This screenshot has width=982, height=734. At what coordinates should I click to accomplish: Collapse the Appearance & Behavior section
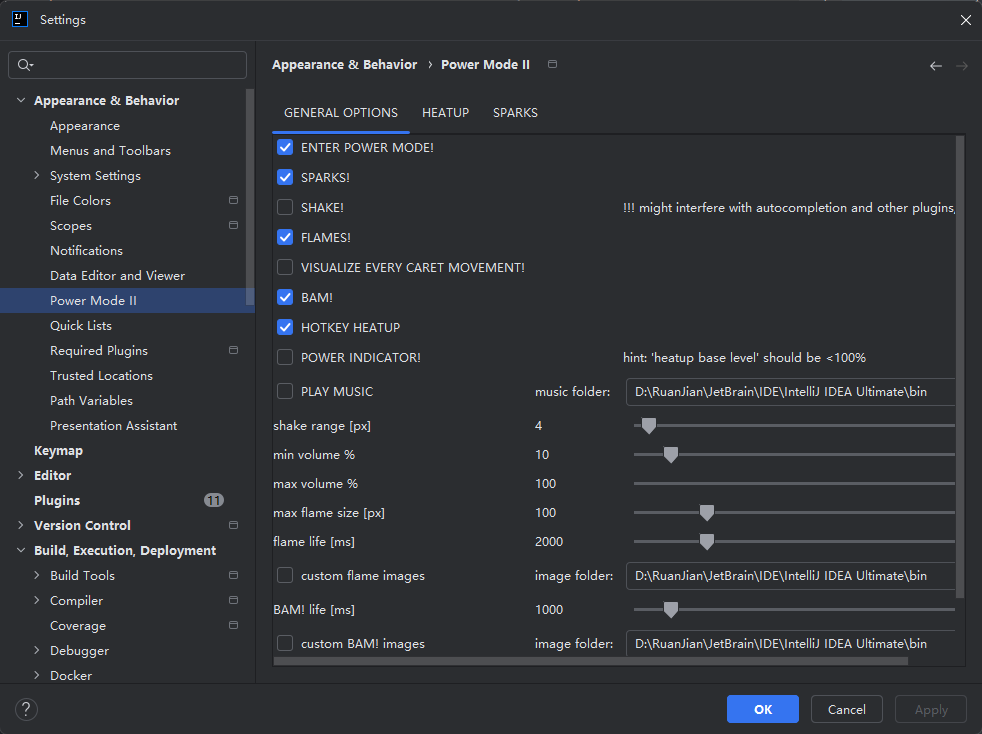click(x=21, y=101)
